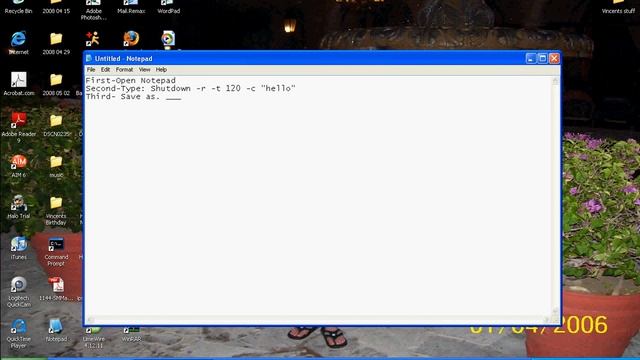Screen dimensions: 640x360
Task: Select the DSCN0235 folder icon
Action: [x=56, y=125]
